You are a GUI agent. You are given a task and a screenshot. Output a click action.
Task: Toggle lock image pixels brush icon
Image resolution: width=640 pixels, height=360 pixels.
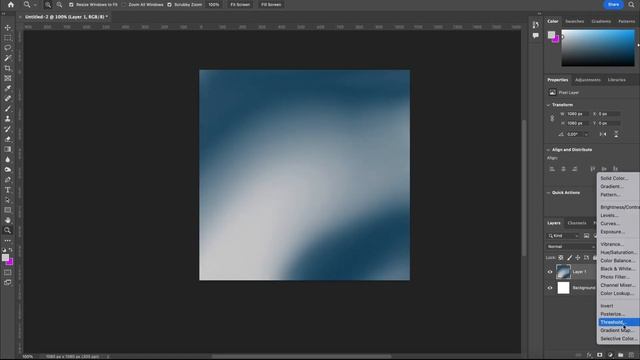569,258
